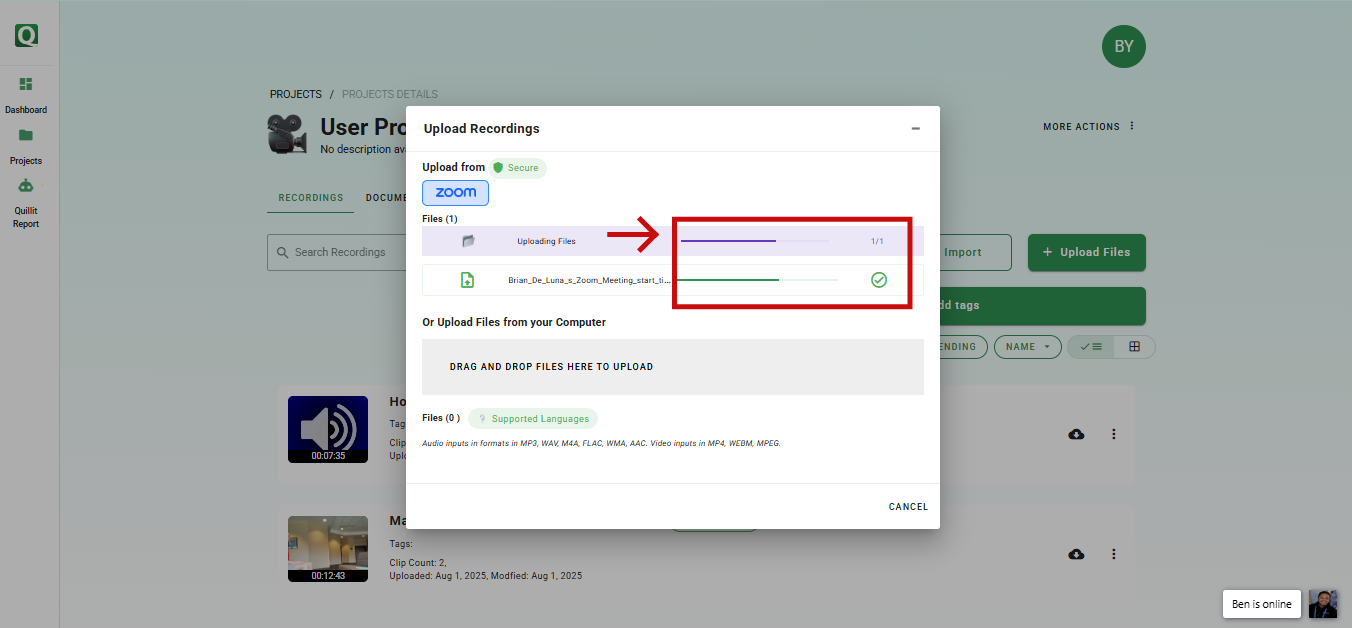
Task: Open the Dashboard from the sidebar
Action: [x=26, y=85]
